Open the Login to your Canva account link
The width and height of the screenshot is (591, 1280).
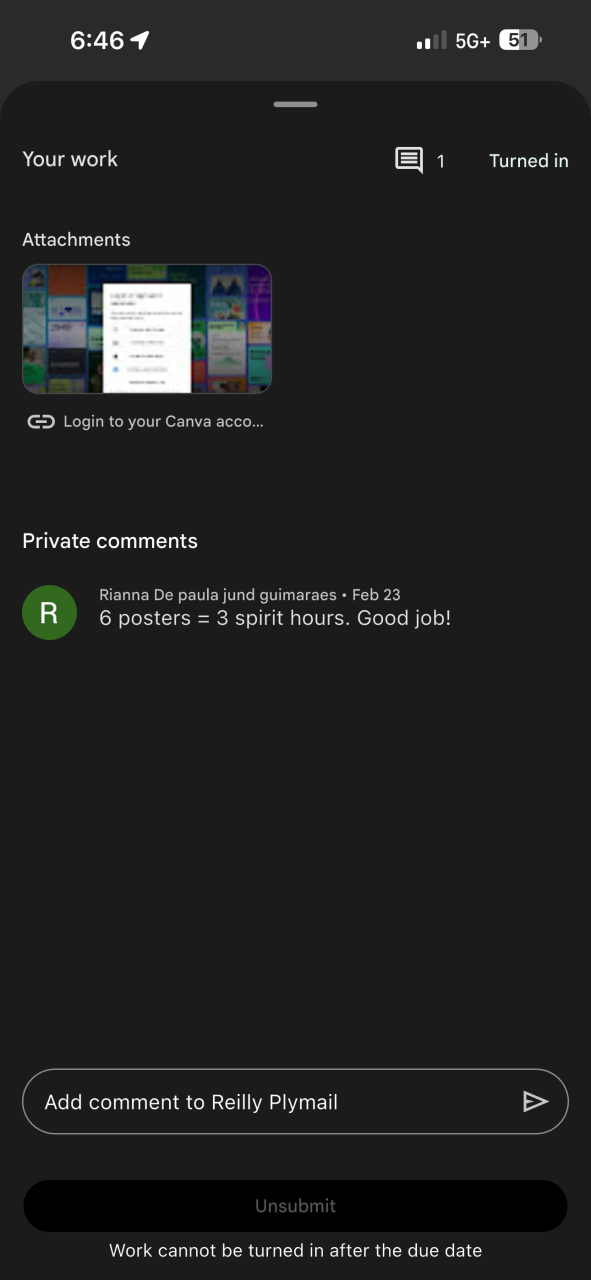[163, 421]
